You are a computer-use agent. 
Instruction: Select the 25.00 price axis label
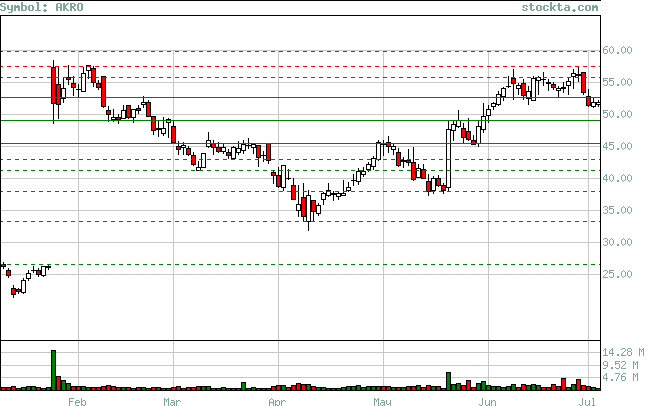point(617,274)
